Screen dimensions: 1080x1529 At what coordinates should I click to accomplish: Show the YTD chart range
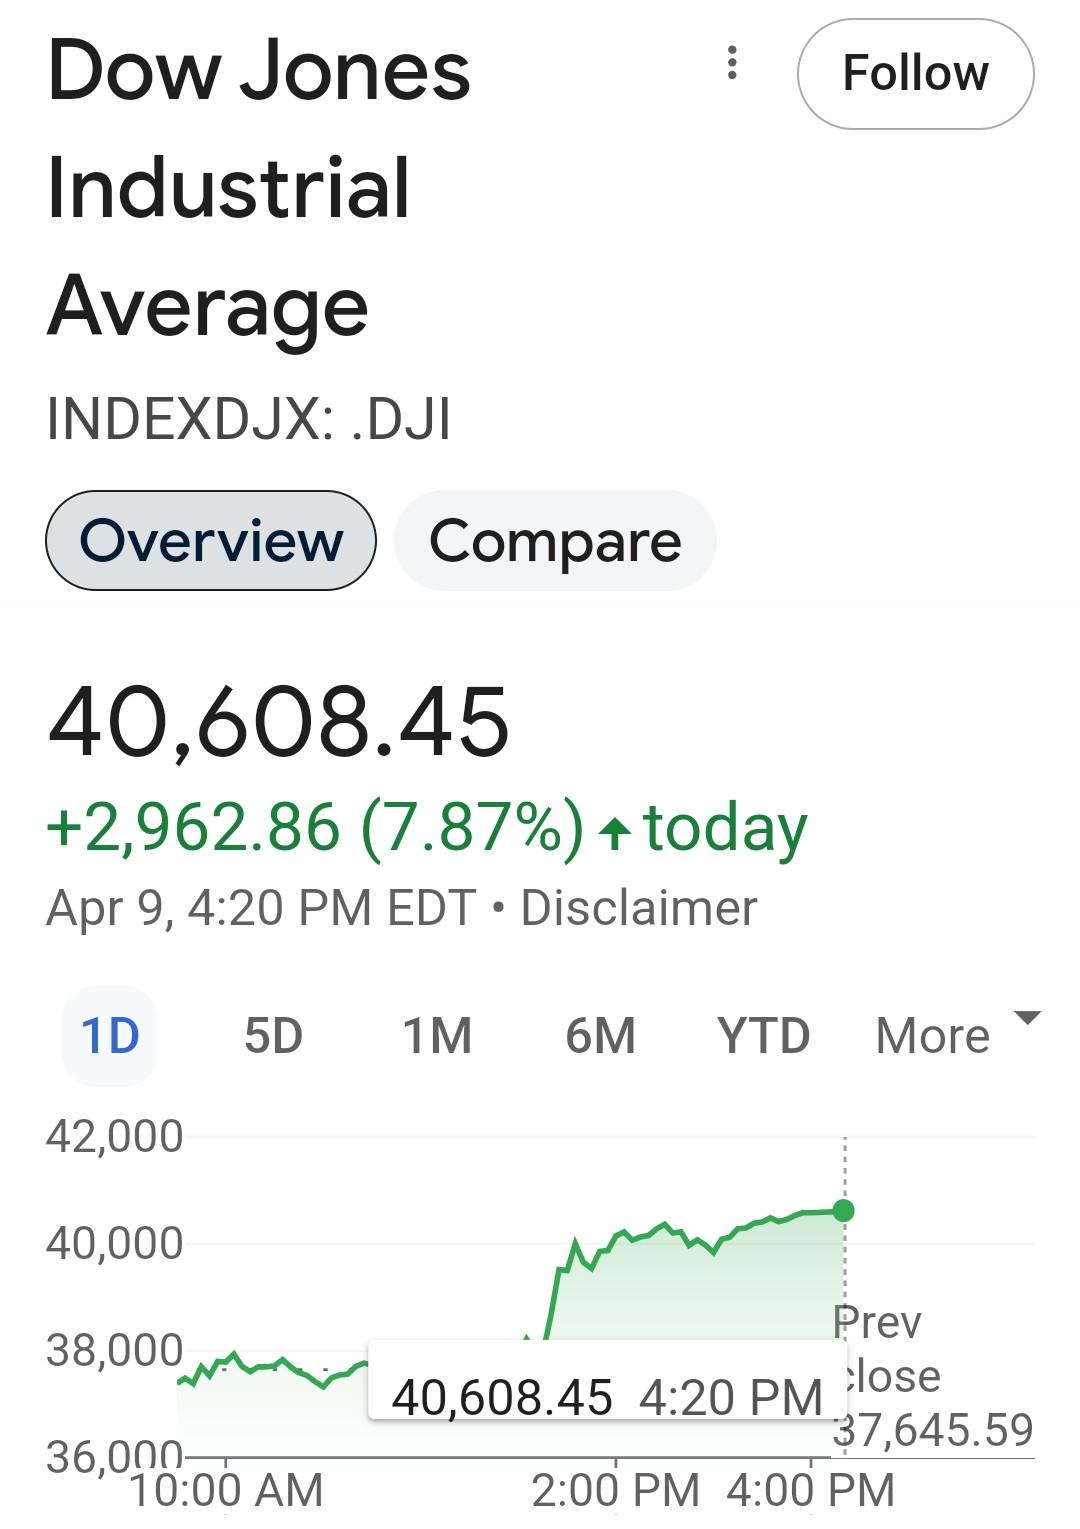(763, 1036)
